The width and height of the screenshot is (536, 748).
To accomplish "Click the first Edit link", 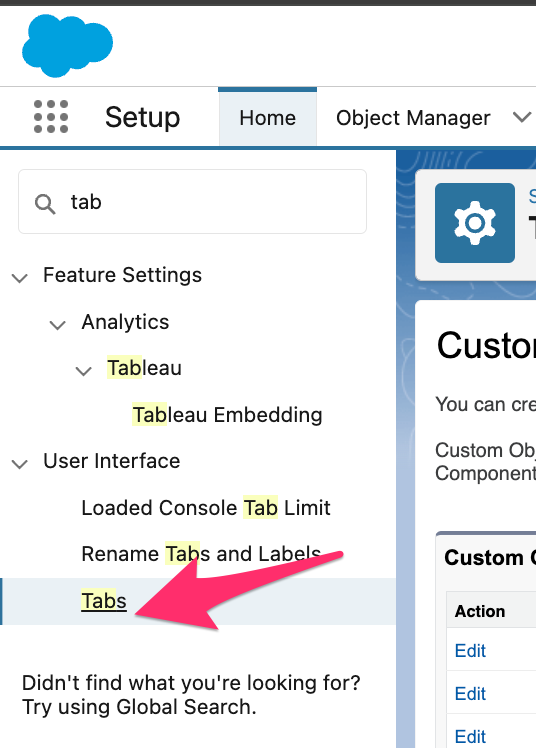I will click(x=470, y=650).
